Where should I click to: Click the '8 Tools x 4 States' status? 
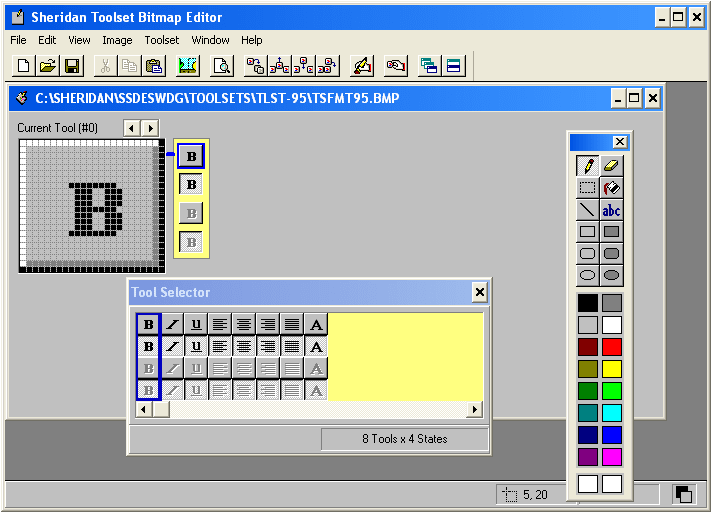pyautogui.click(x=404, y=439)
